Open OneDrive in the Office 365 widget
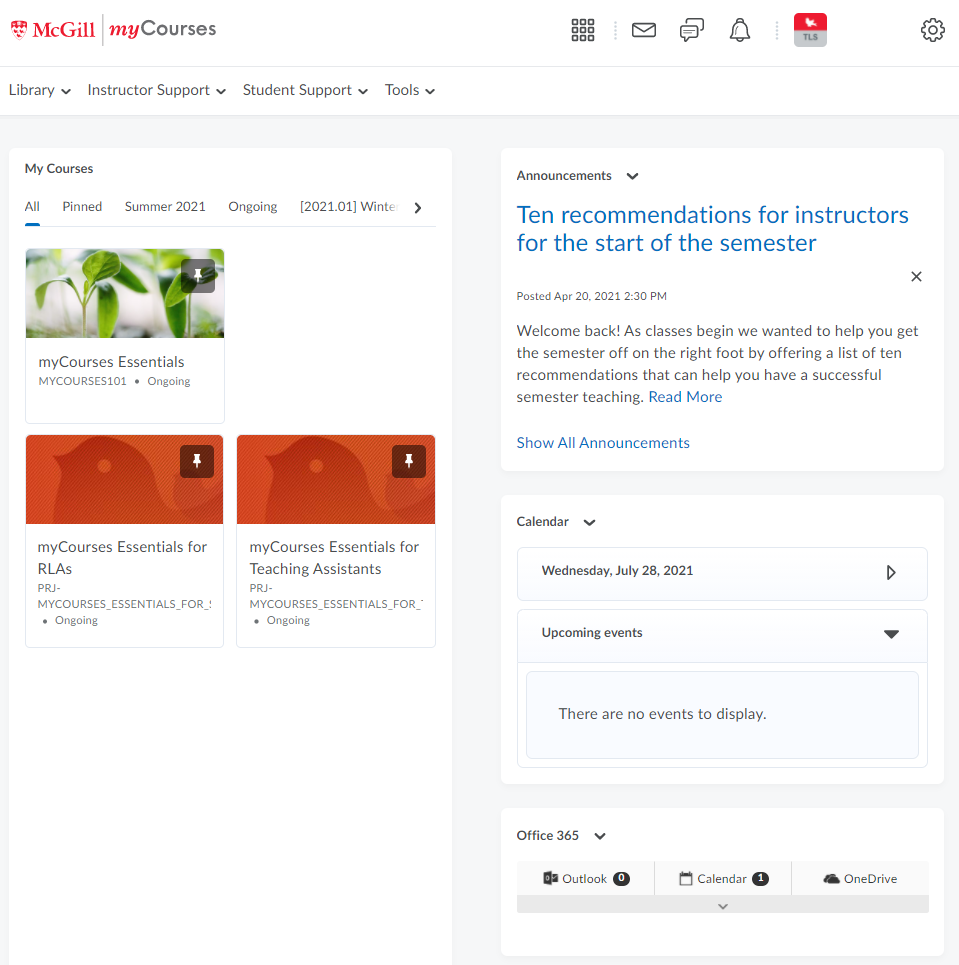 point(859,879)
